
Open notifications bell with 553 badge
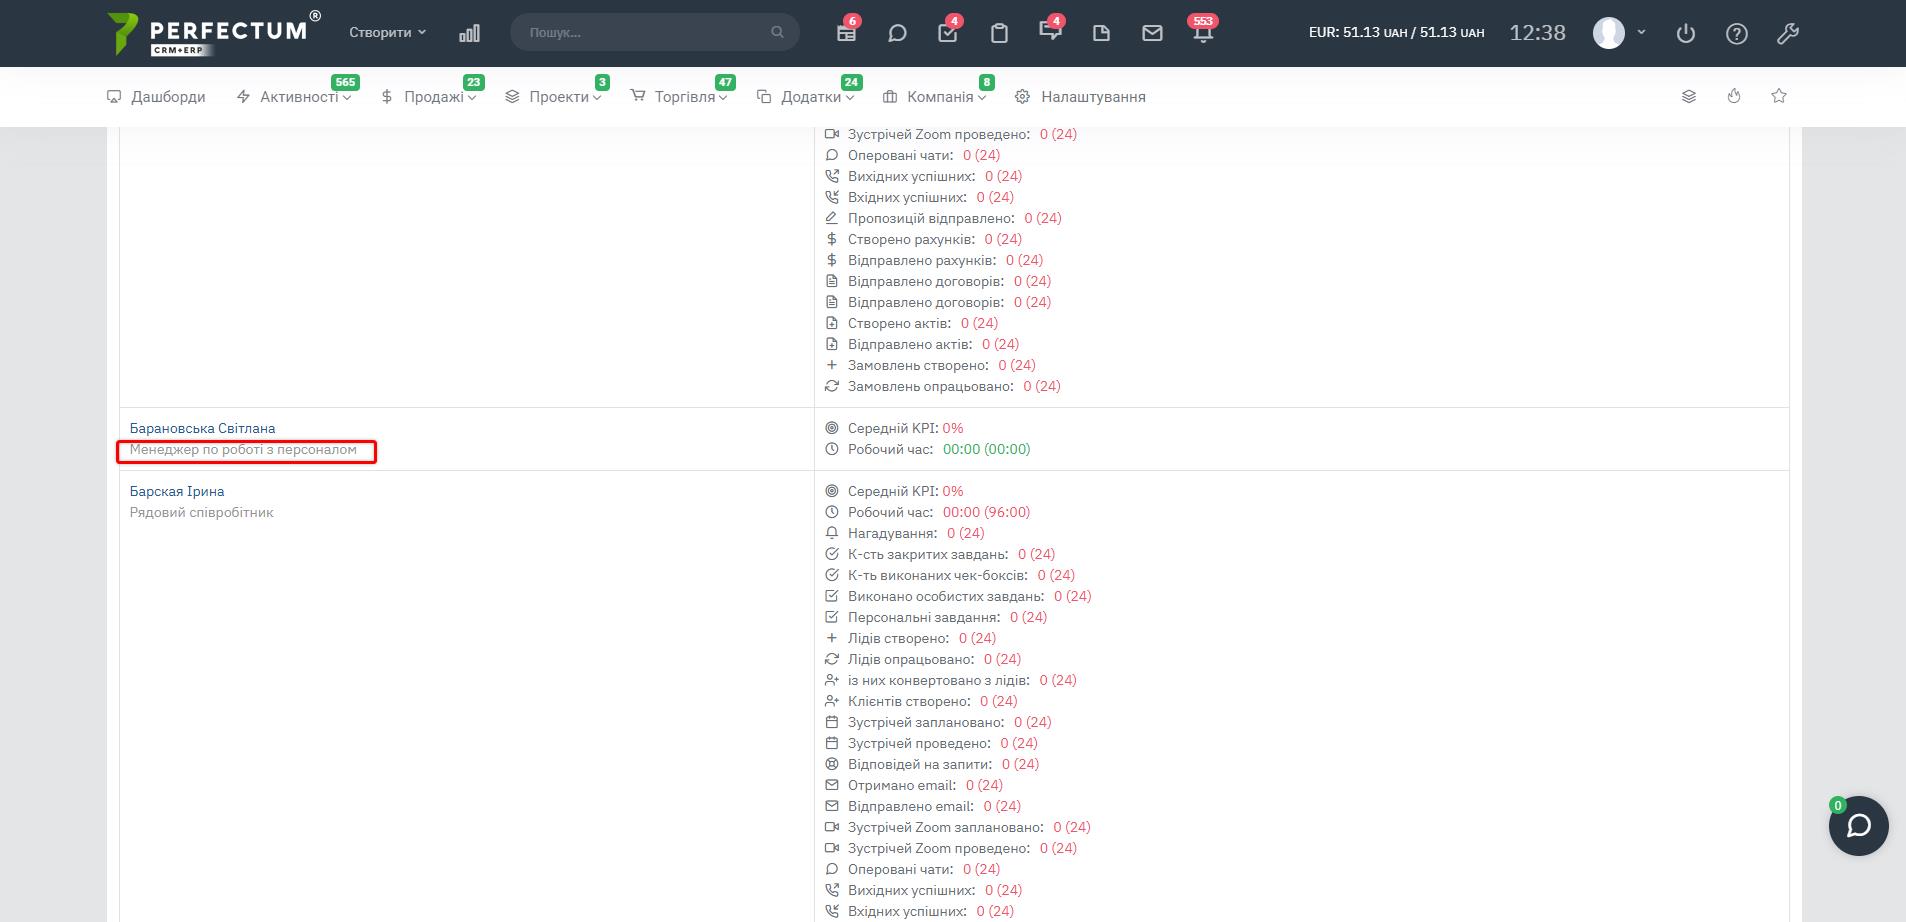click(1203, 33)
